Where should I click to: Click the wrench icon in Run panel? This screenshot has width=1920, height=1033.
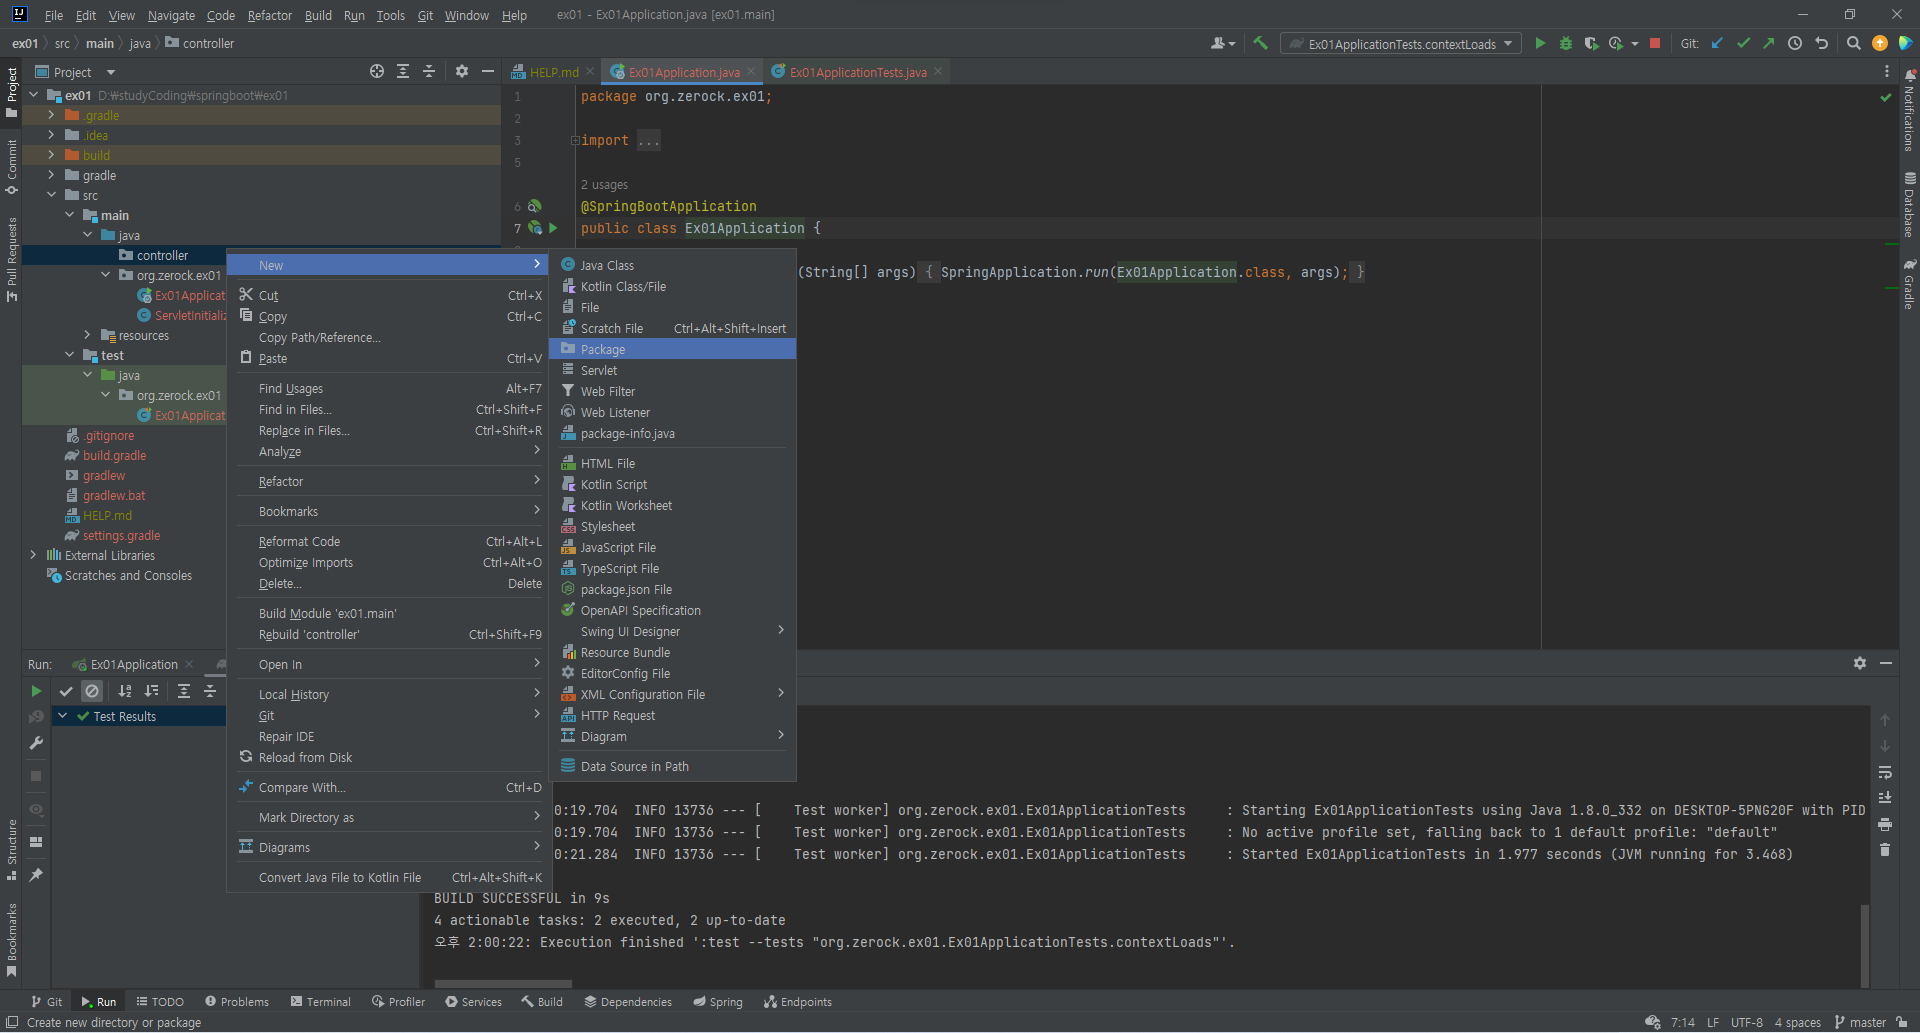click(36, 743)
